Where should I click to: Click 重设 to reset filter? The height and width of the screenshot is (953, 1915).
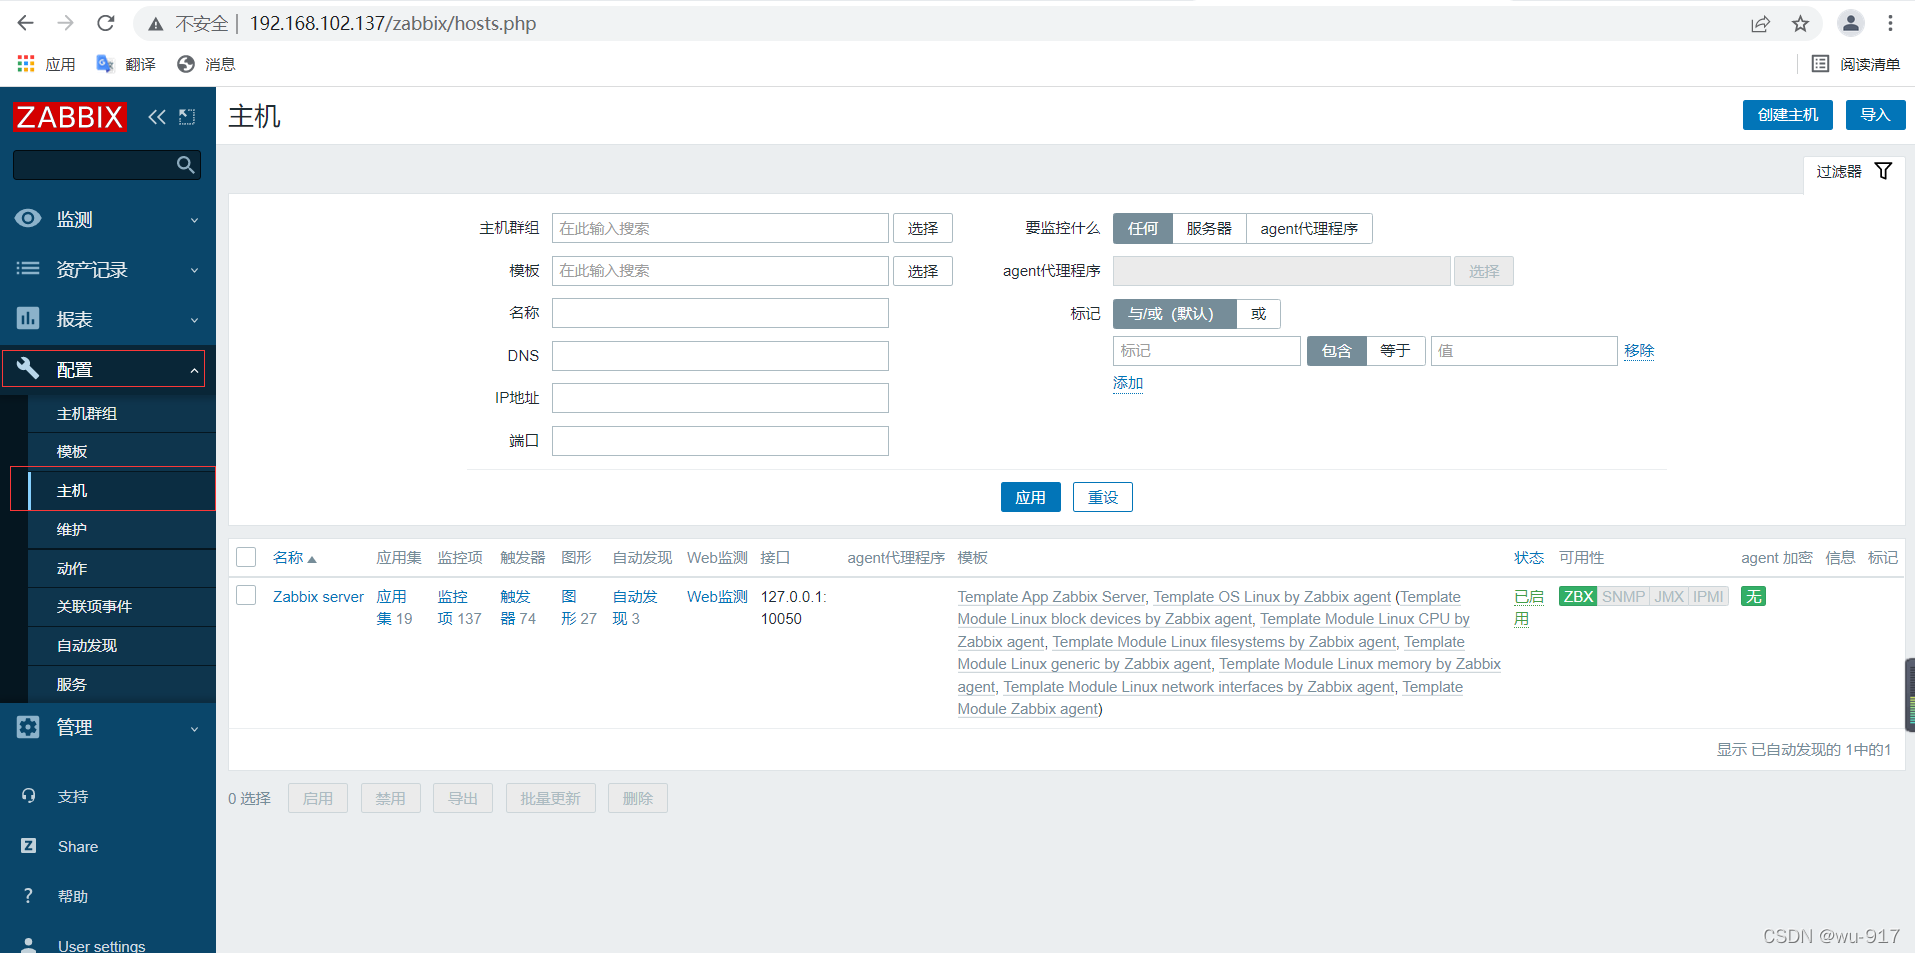pyautogui.click(x=1103, y=497)
